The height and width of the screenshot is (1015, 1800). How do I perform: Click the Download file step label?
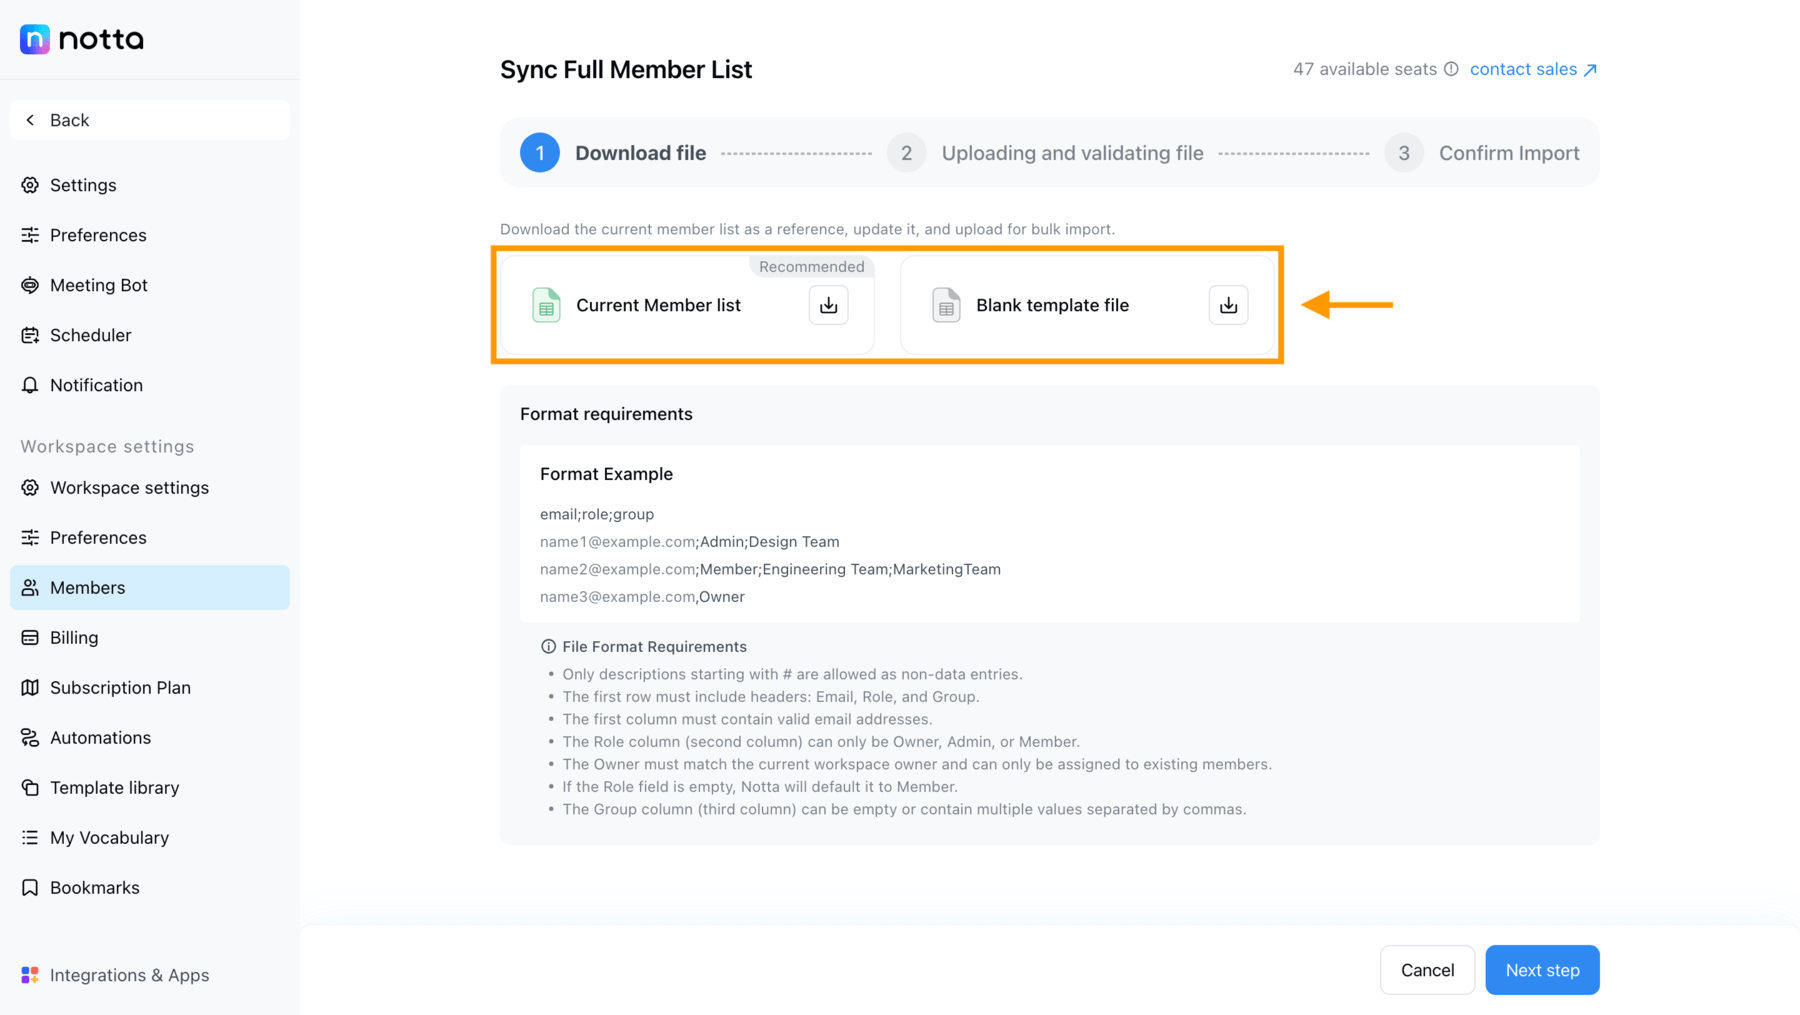(x=641, y=153)
